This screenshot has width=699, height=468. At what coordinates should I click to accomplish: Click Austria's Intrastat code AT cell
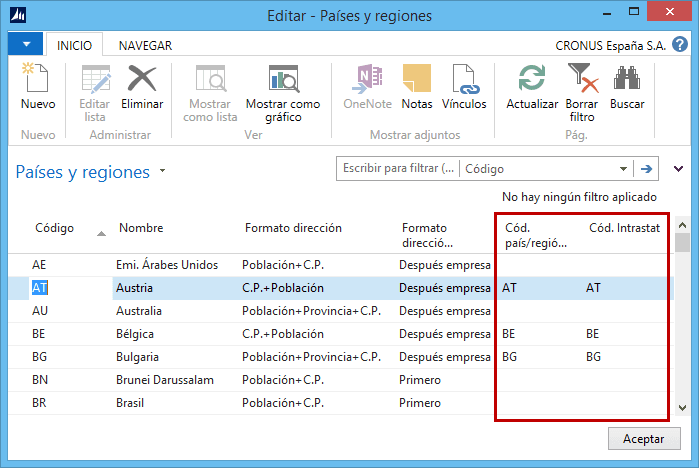click(593, 288)
